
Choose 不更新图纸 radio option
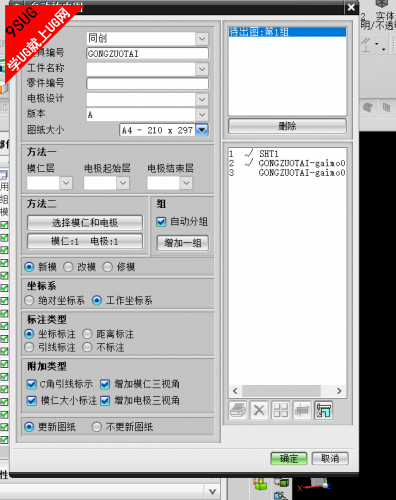coord(97,427)
